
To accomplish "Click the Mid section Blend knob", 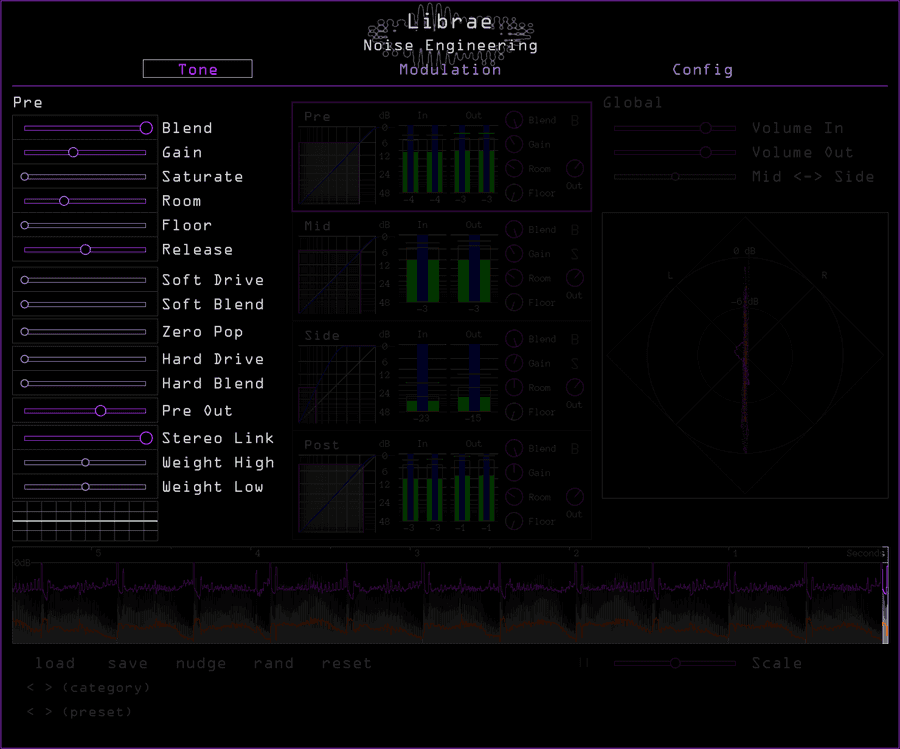I will click(514, 229).
